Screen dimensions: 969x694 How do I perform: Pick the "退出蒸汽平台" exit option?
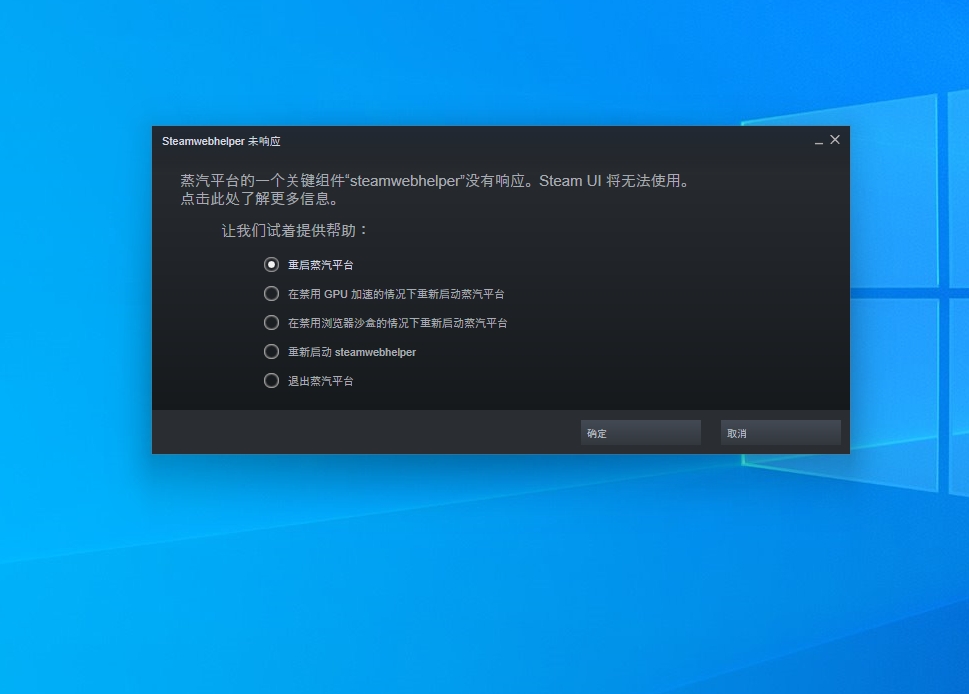point(323,380)
